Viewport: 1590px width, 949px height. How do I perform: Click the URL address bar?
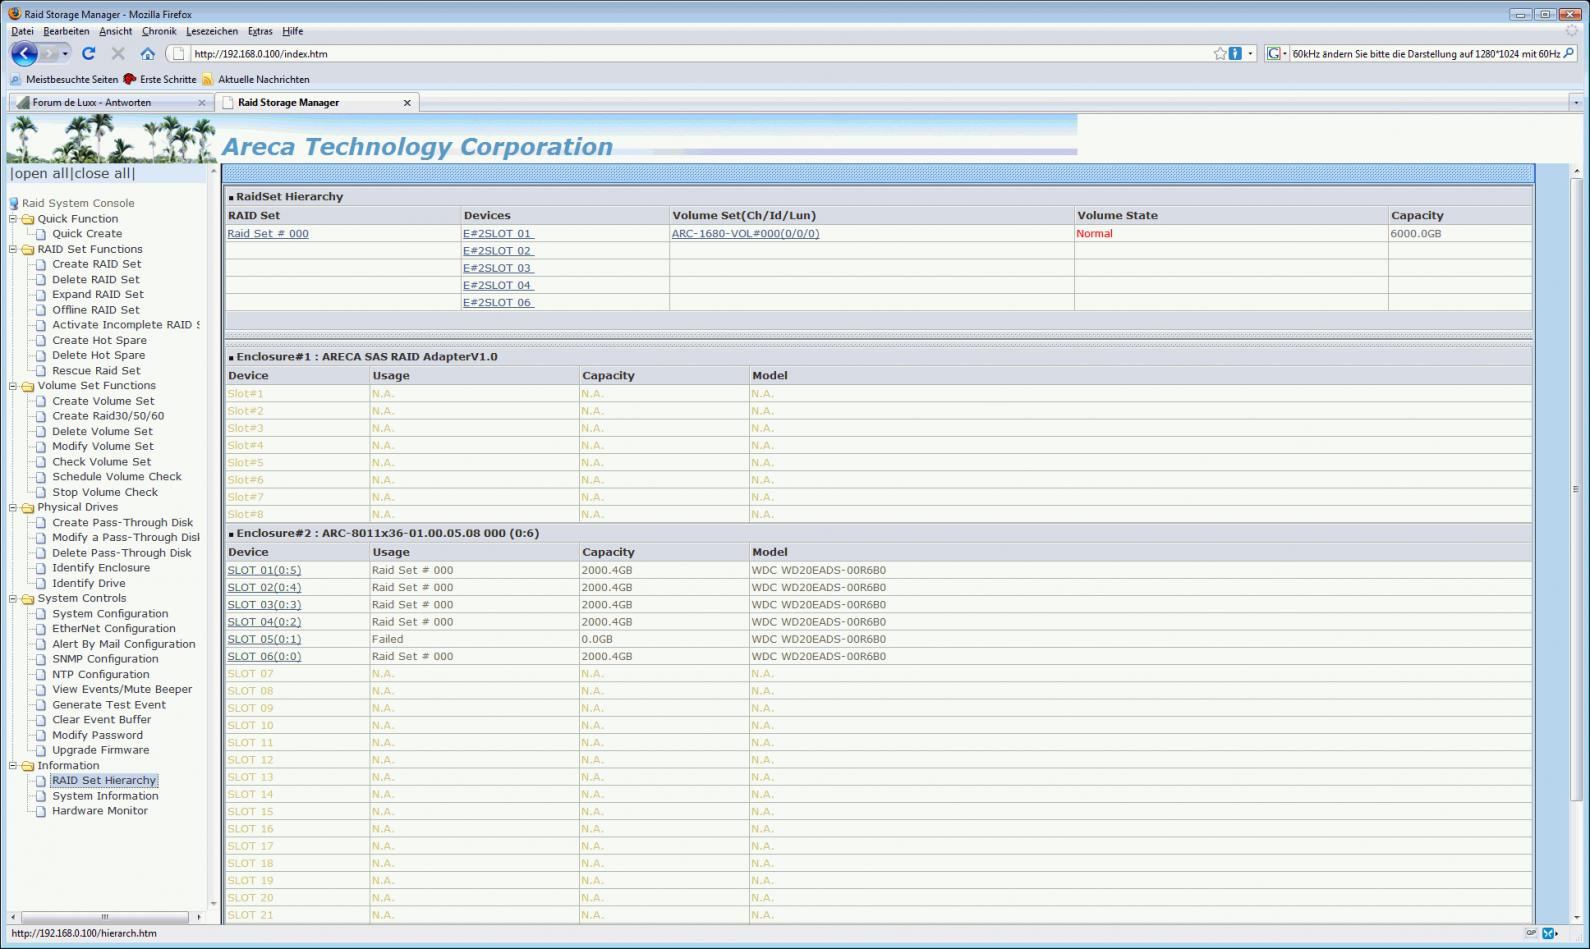(700, 54)
